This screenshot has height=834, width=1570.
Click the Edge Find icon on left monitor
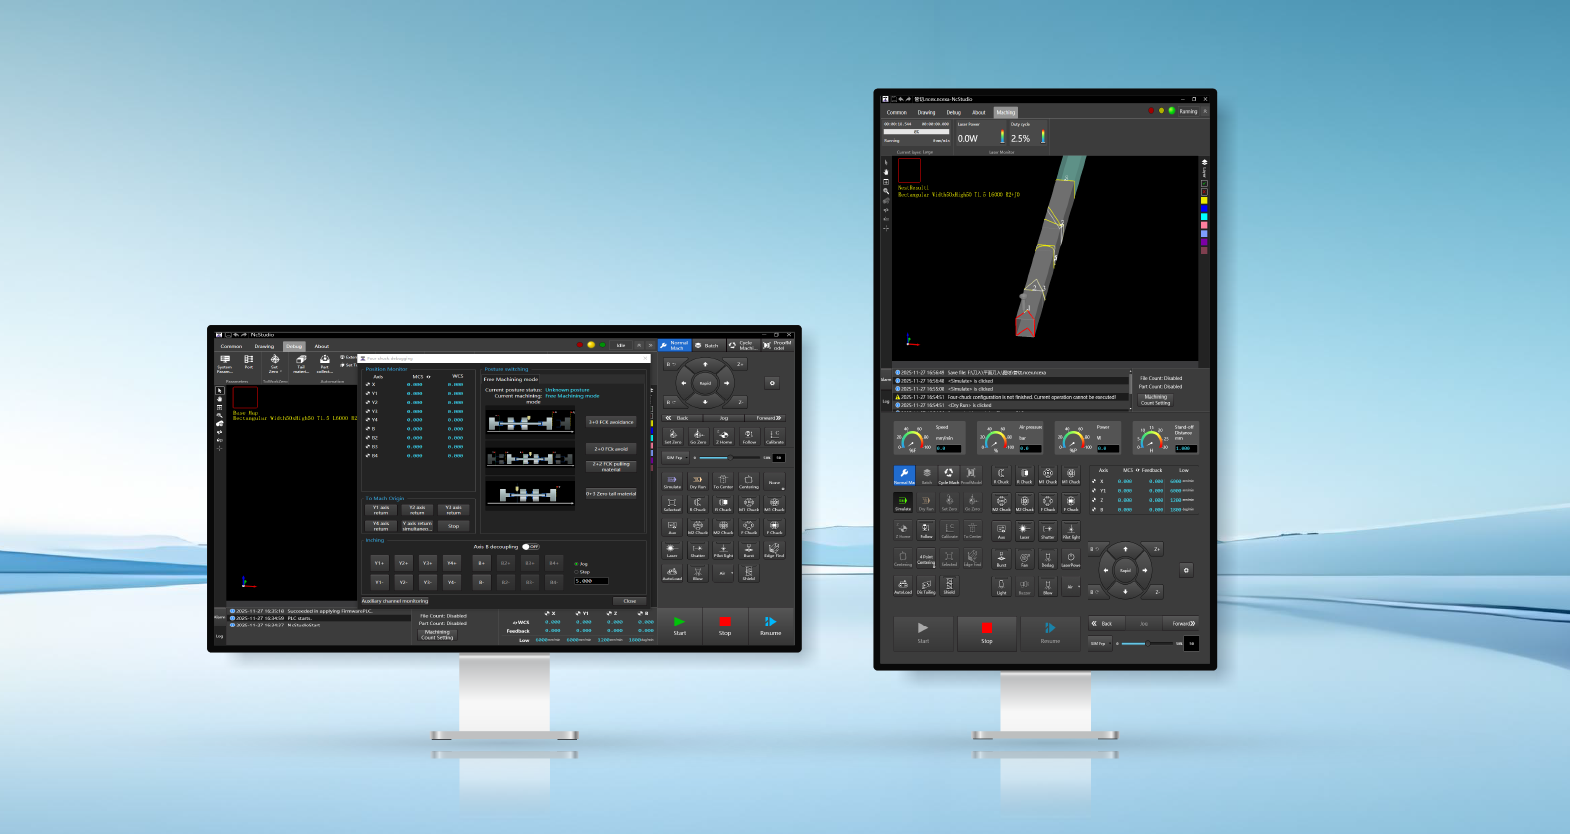click(774, 550)
